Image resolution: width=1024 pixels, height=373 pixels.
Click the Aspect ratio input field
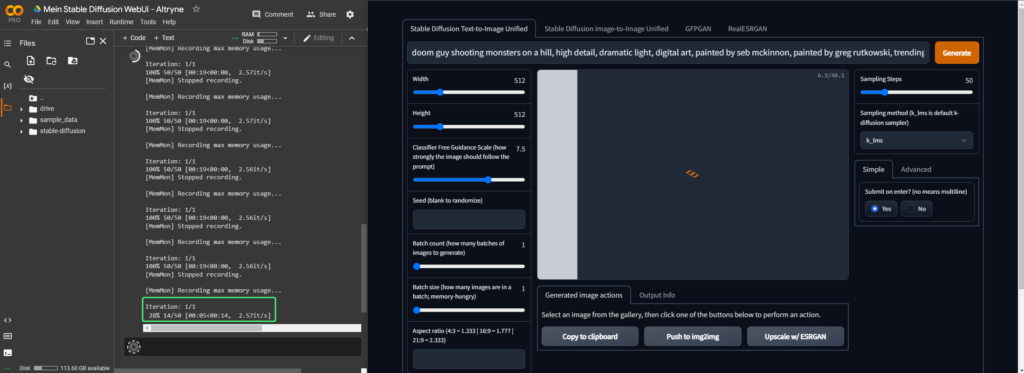469,359
